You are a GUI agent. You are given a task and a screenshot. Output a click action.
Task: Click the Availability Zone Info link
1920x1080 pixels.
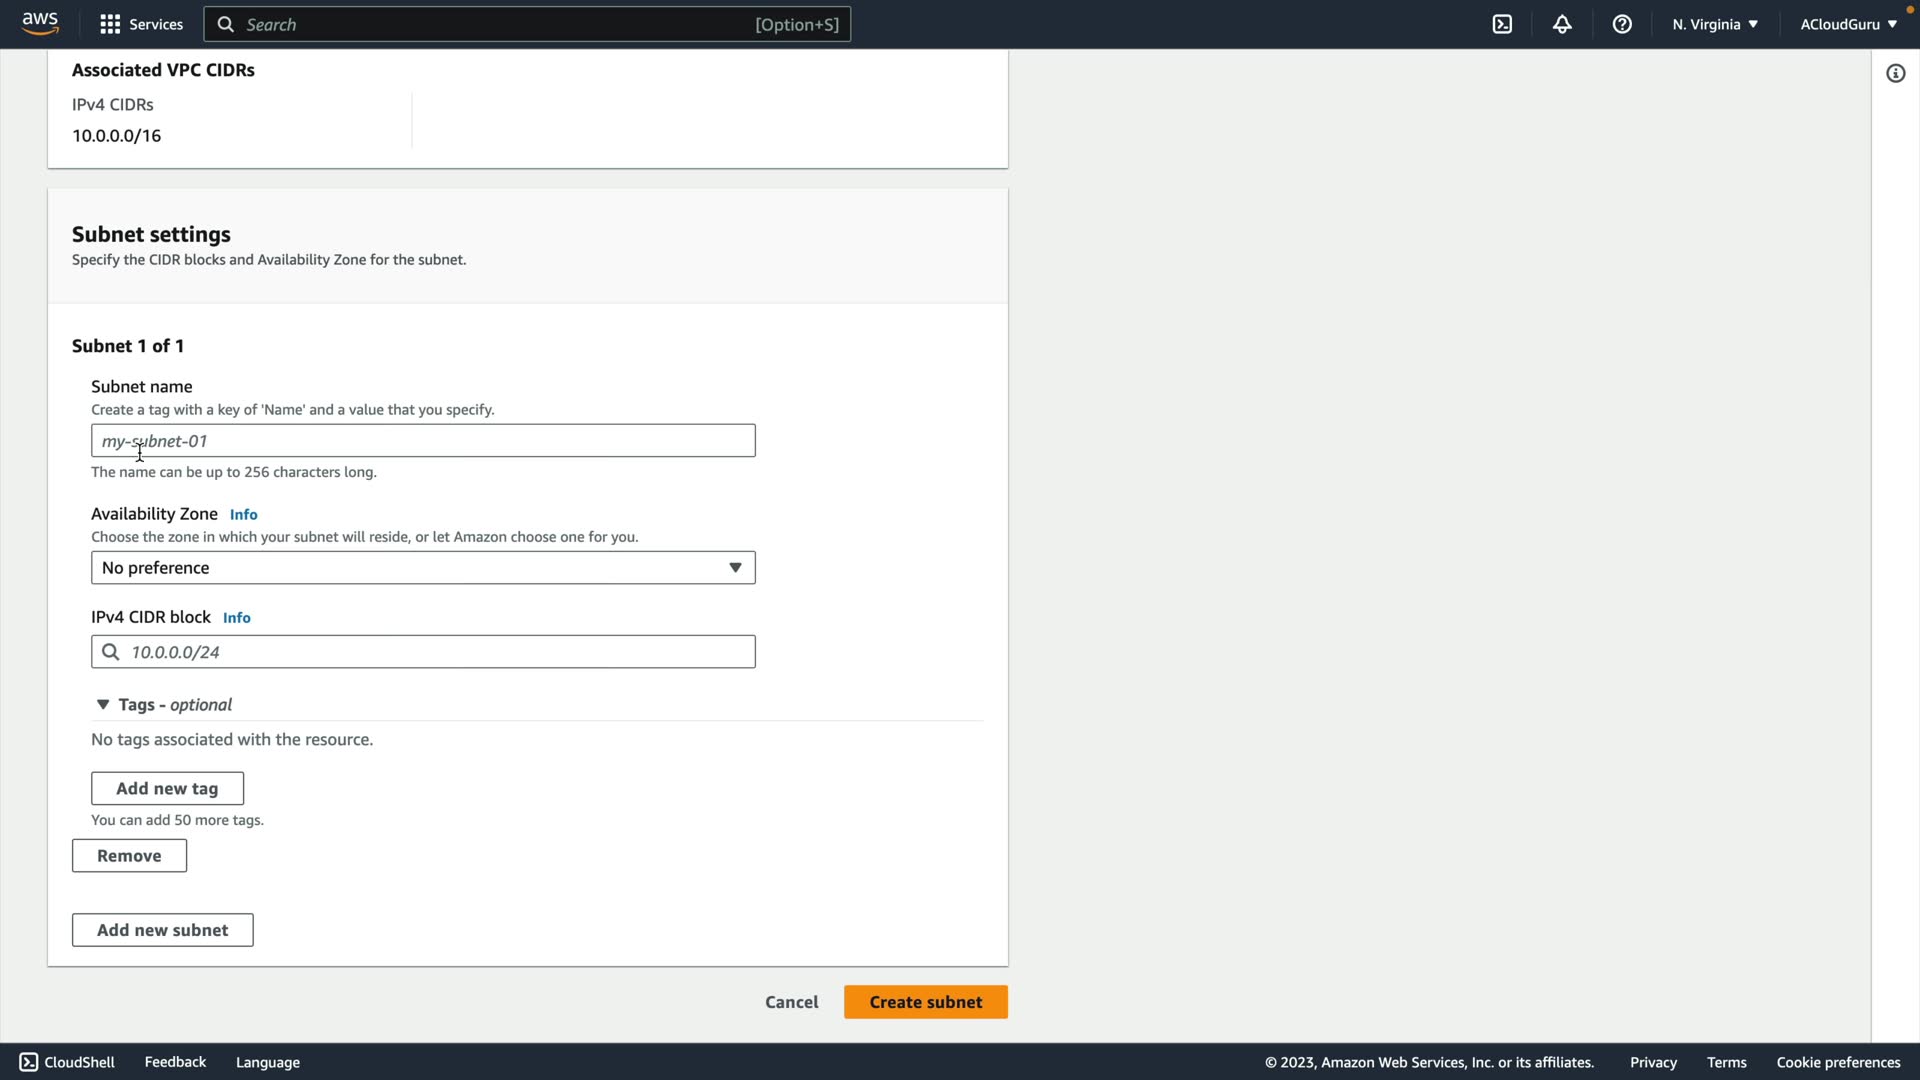click(243, 515)
